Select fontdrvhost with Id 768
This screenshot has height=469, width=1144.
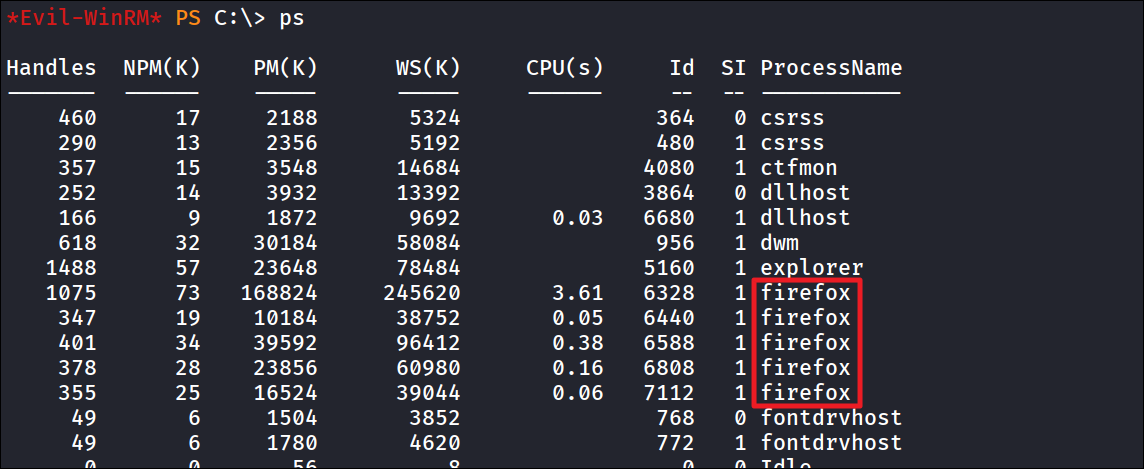click(x=831, y=418)
